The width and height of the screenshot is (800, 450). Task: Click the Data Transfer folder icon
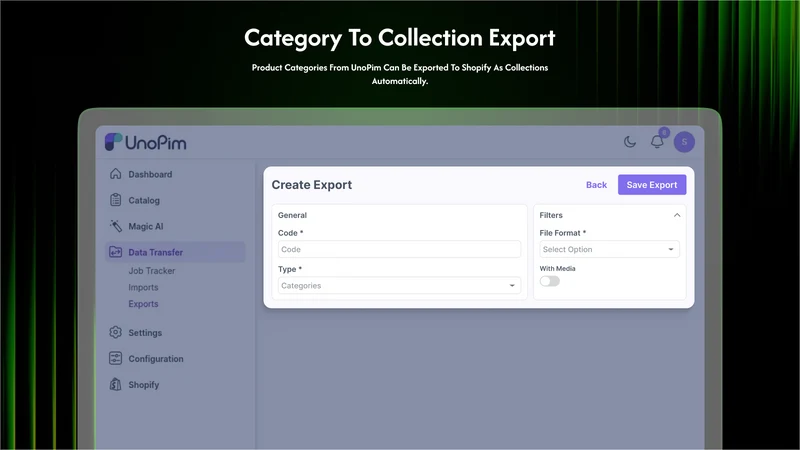coord(116,252)
